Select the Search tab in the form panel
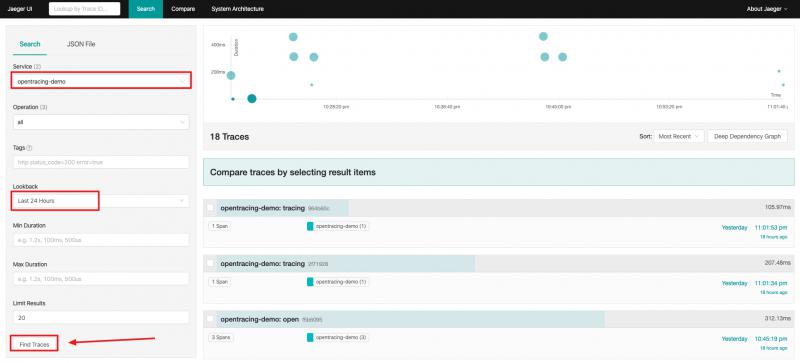The height and width of the screenshot is (363, 800). click(30, 44)
